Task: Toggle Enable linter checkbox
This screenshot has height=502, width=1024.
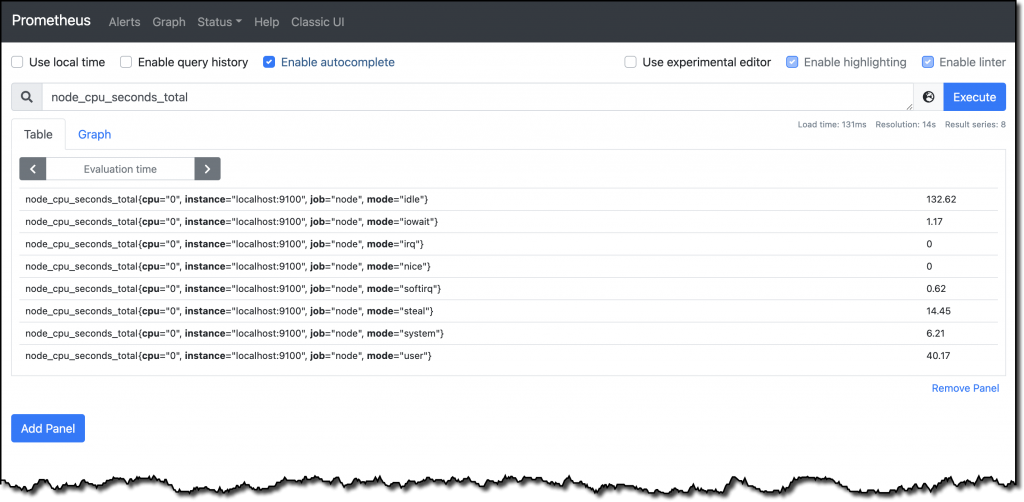Action: pyautogui.click(x=927, y=63)
